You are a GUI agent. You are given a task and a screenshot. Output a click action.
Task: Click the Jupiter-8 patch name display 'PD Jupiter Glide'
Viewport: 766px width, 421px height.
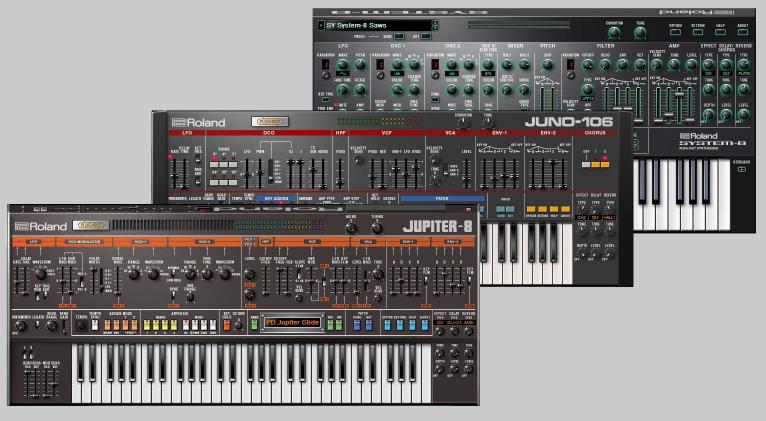coord(292,322)
